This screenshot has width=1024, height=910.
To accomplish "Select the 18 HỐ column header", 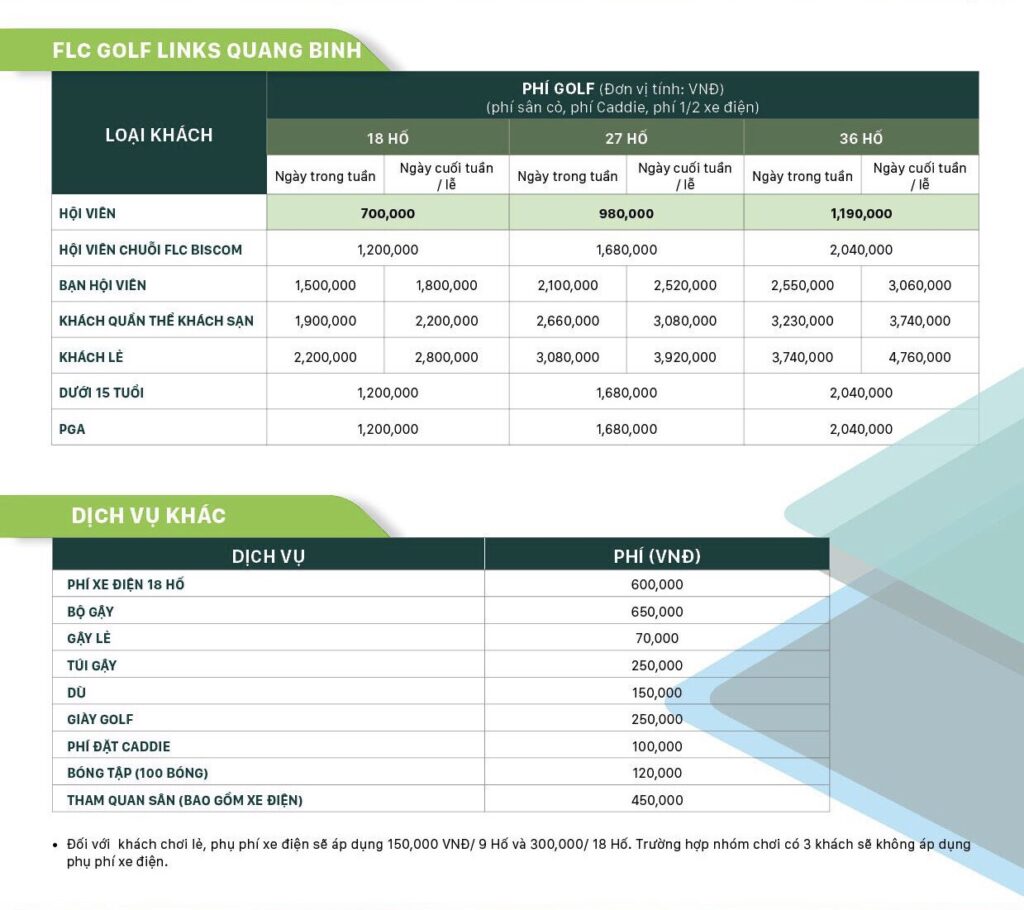I will (388, 138).
